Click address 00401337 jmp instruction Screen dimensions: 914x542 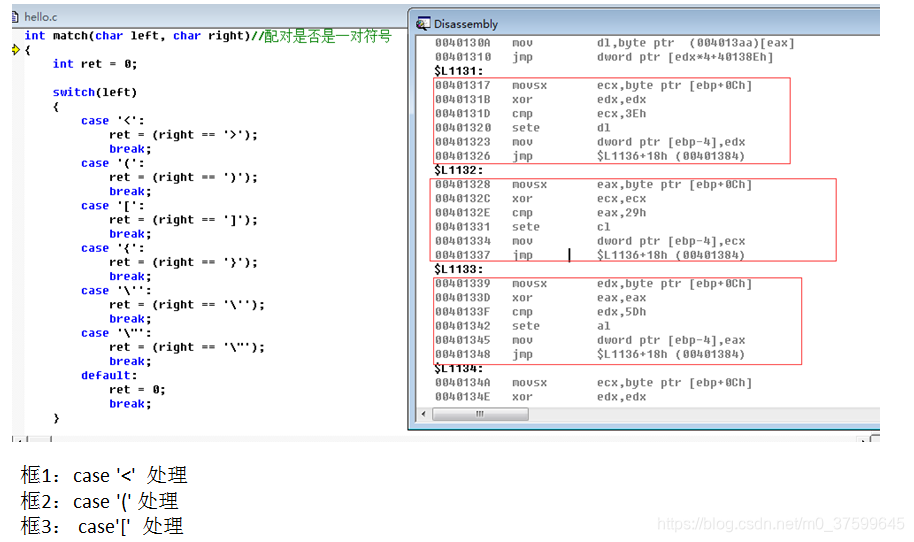coord(590,255)
